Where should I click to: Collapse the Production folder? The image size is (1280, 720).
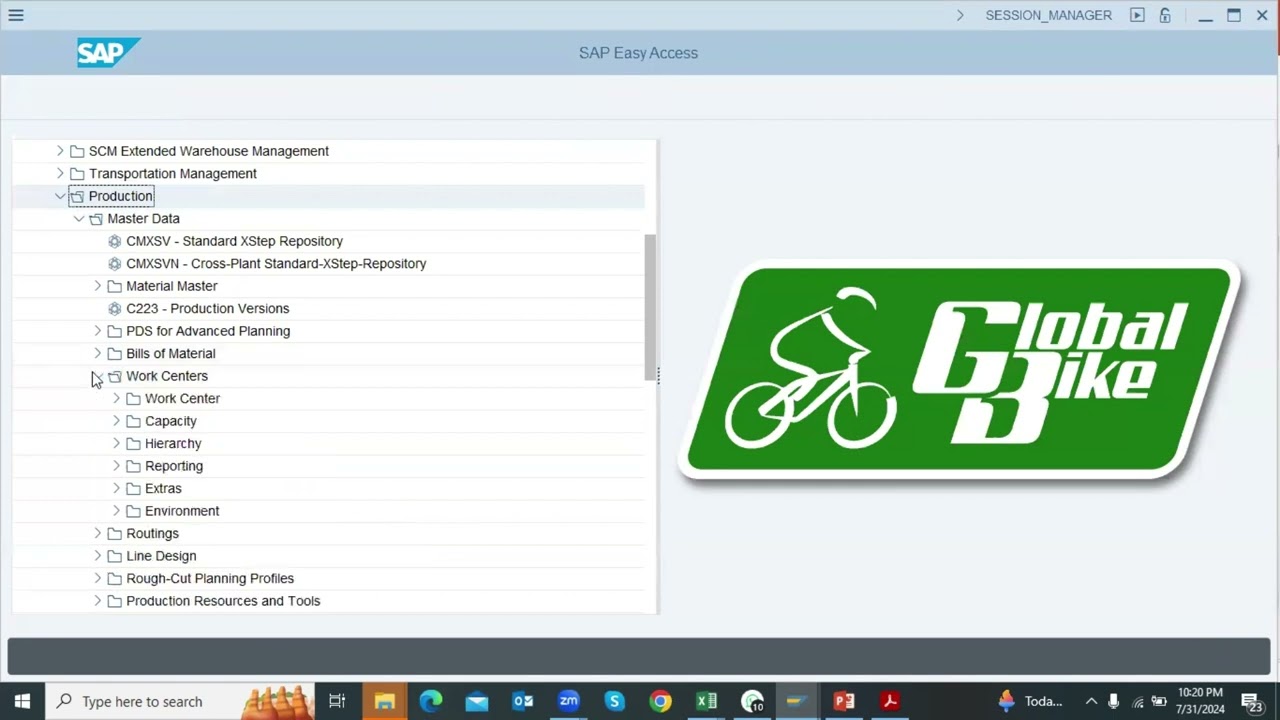pos(60,196)
